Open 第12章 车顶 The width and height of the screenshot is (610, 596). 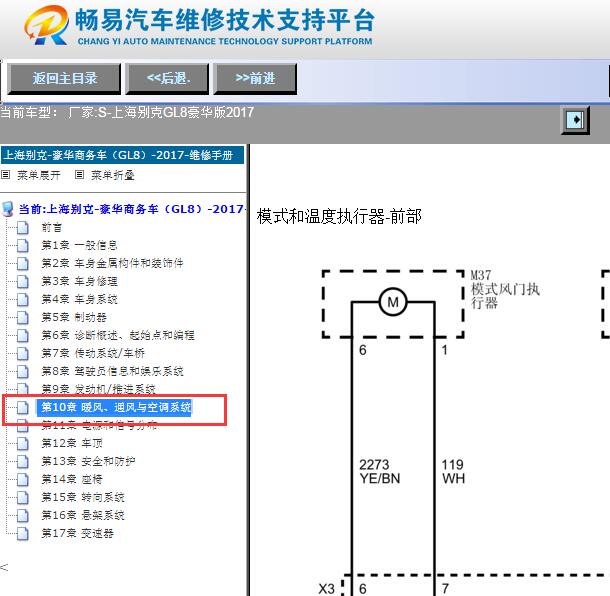click(72, 443)
